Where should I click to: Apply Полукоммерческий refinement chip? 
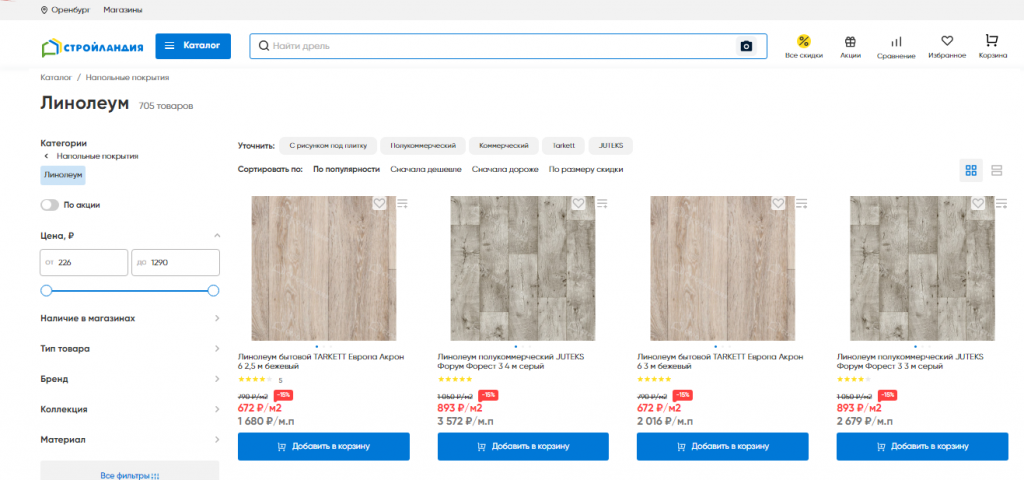point(423,146)
